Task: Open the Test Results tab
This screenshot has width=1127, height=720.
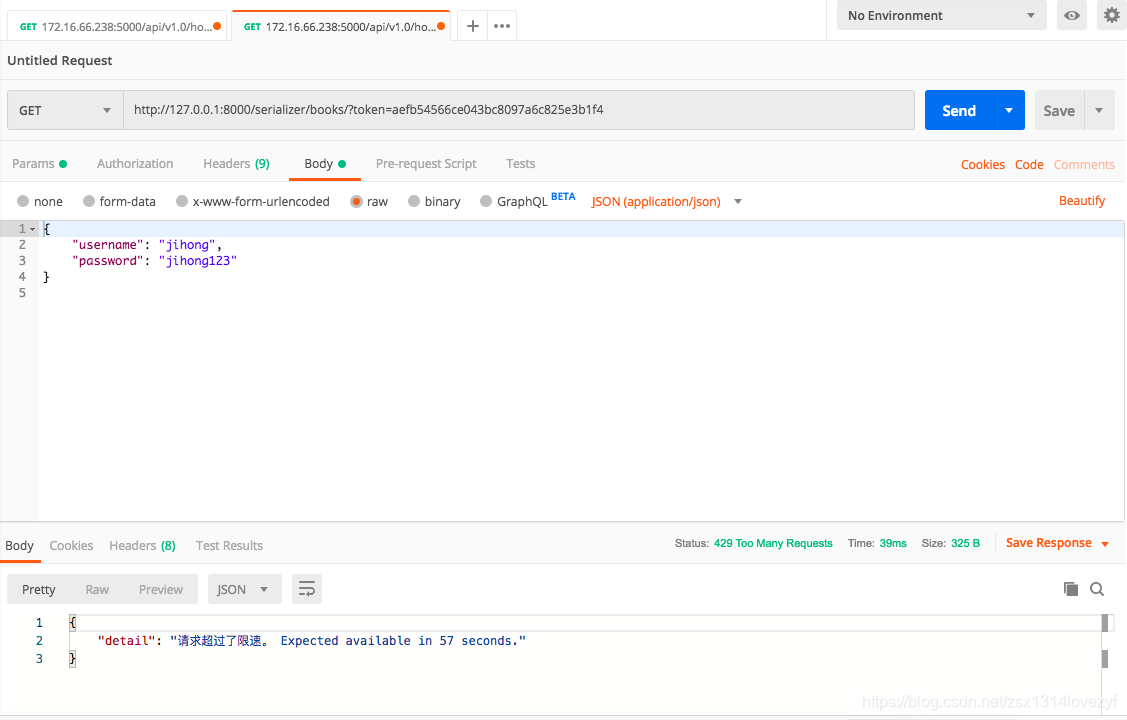Action: [229, 545]
